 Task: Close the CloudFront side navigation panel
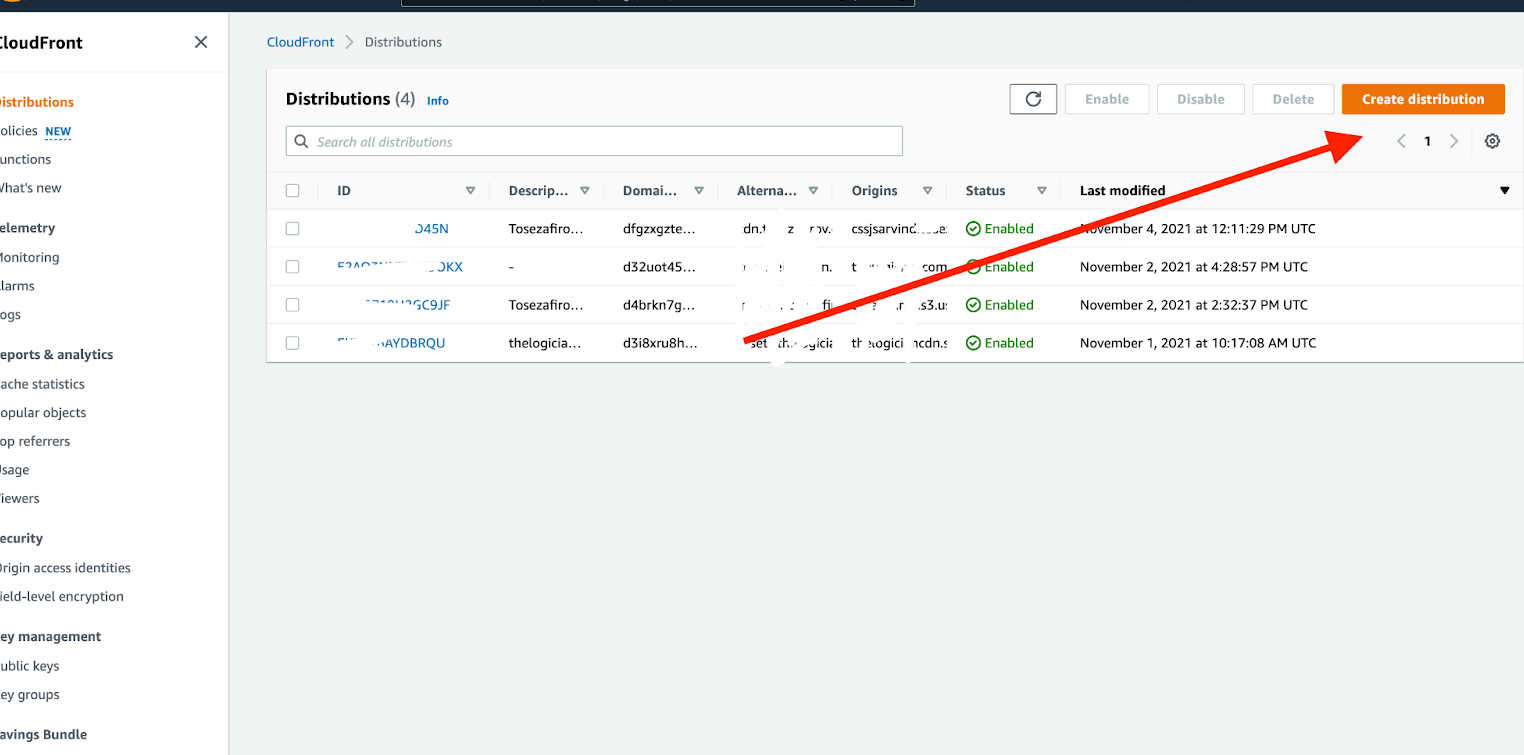click(201, 42)
